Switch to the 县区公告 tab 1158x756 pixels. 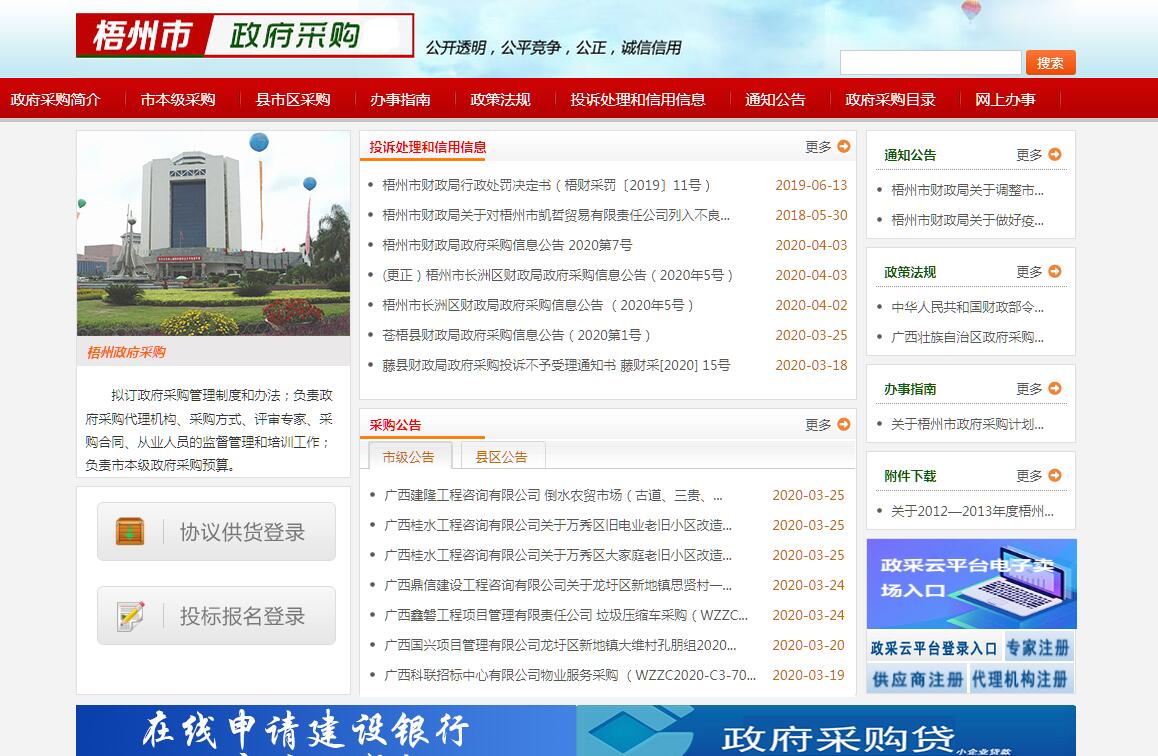click(501, 456)
